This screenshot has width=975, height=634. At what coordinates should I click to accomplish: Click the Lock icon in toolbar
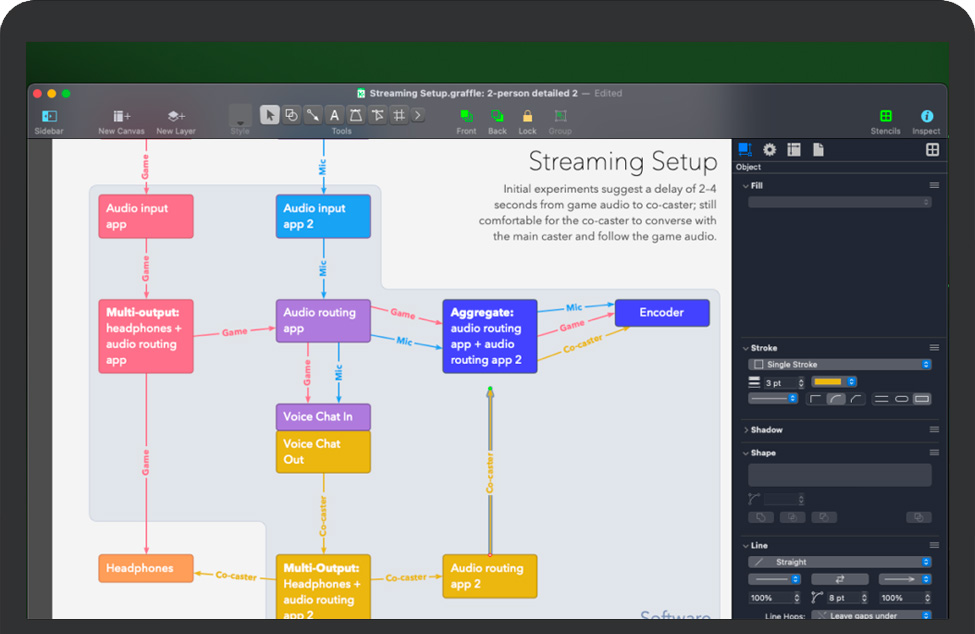click(527, 116)
